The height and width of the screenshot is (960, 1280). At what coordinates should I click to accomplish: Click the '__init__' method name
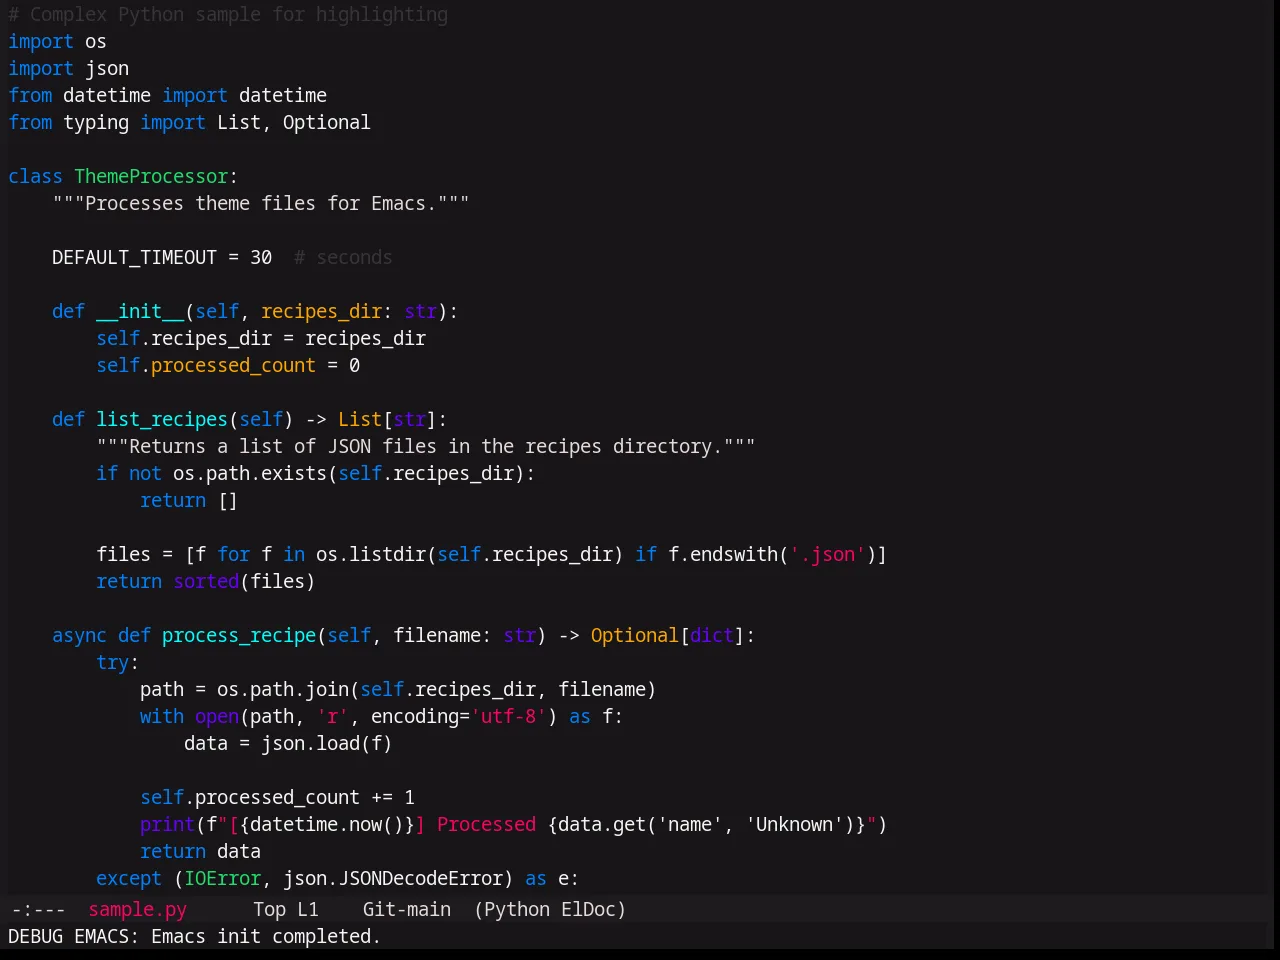[140, 311]
